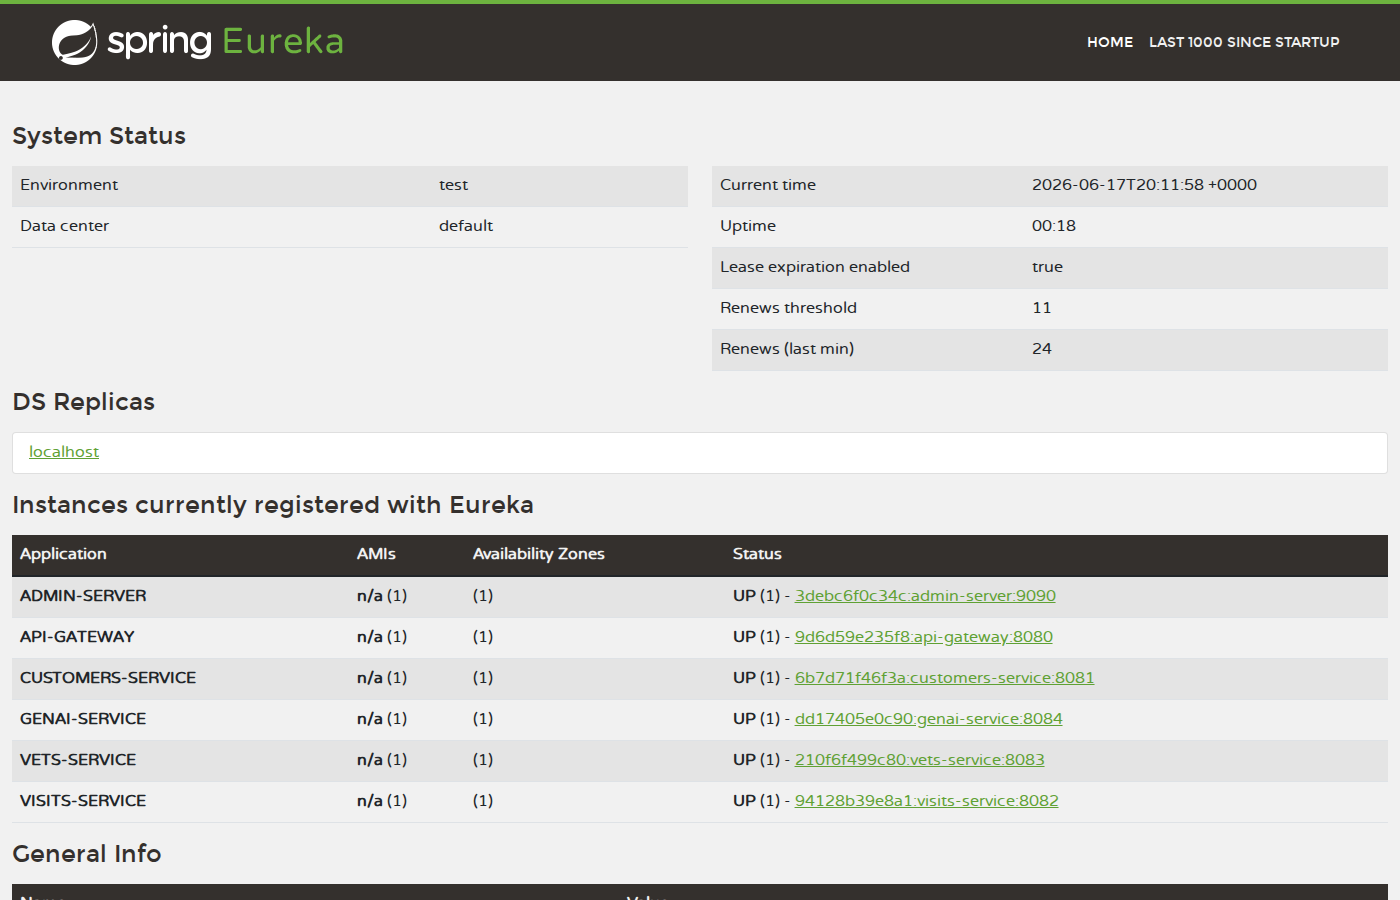Select the VETS-SERVICE application name
Screen dimensions: 1400x900
(x=78, y=760)
